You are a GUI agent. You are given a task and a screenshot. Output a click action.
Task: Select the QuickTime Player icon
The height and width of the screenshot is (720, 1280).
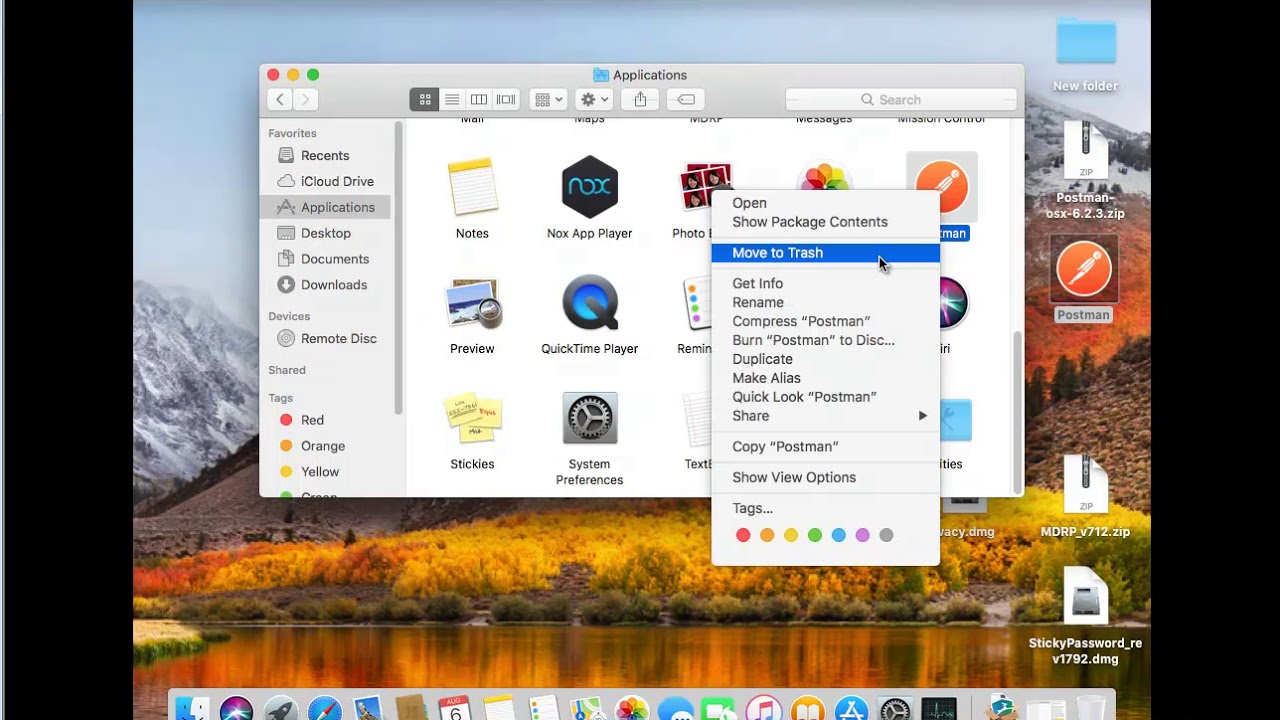589,303
